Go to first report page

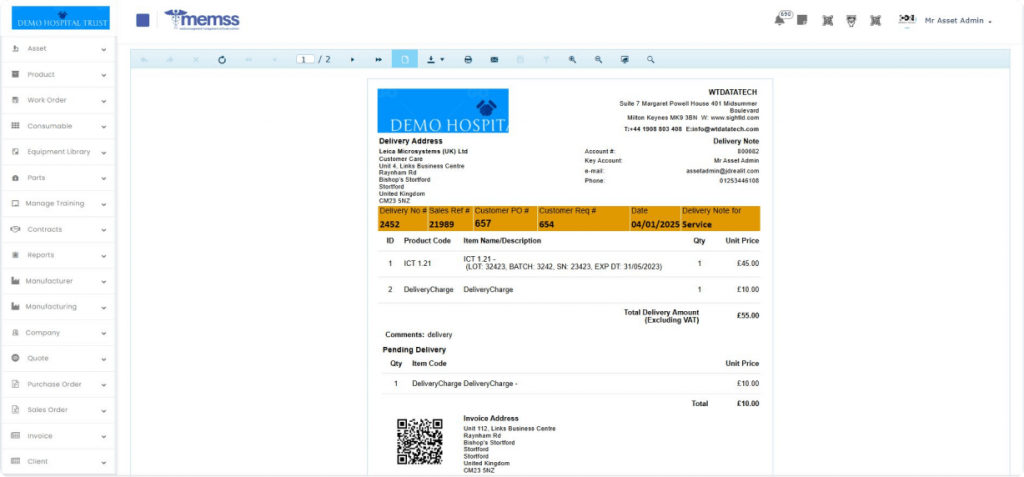248,59
